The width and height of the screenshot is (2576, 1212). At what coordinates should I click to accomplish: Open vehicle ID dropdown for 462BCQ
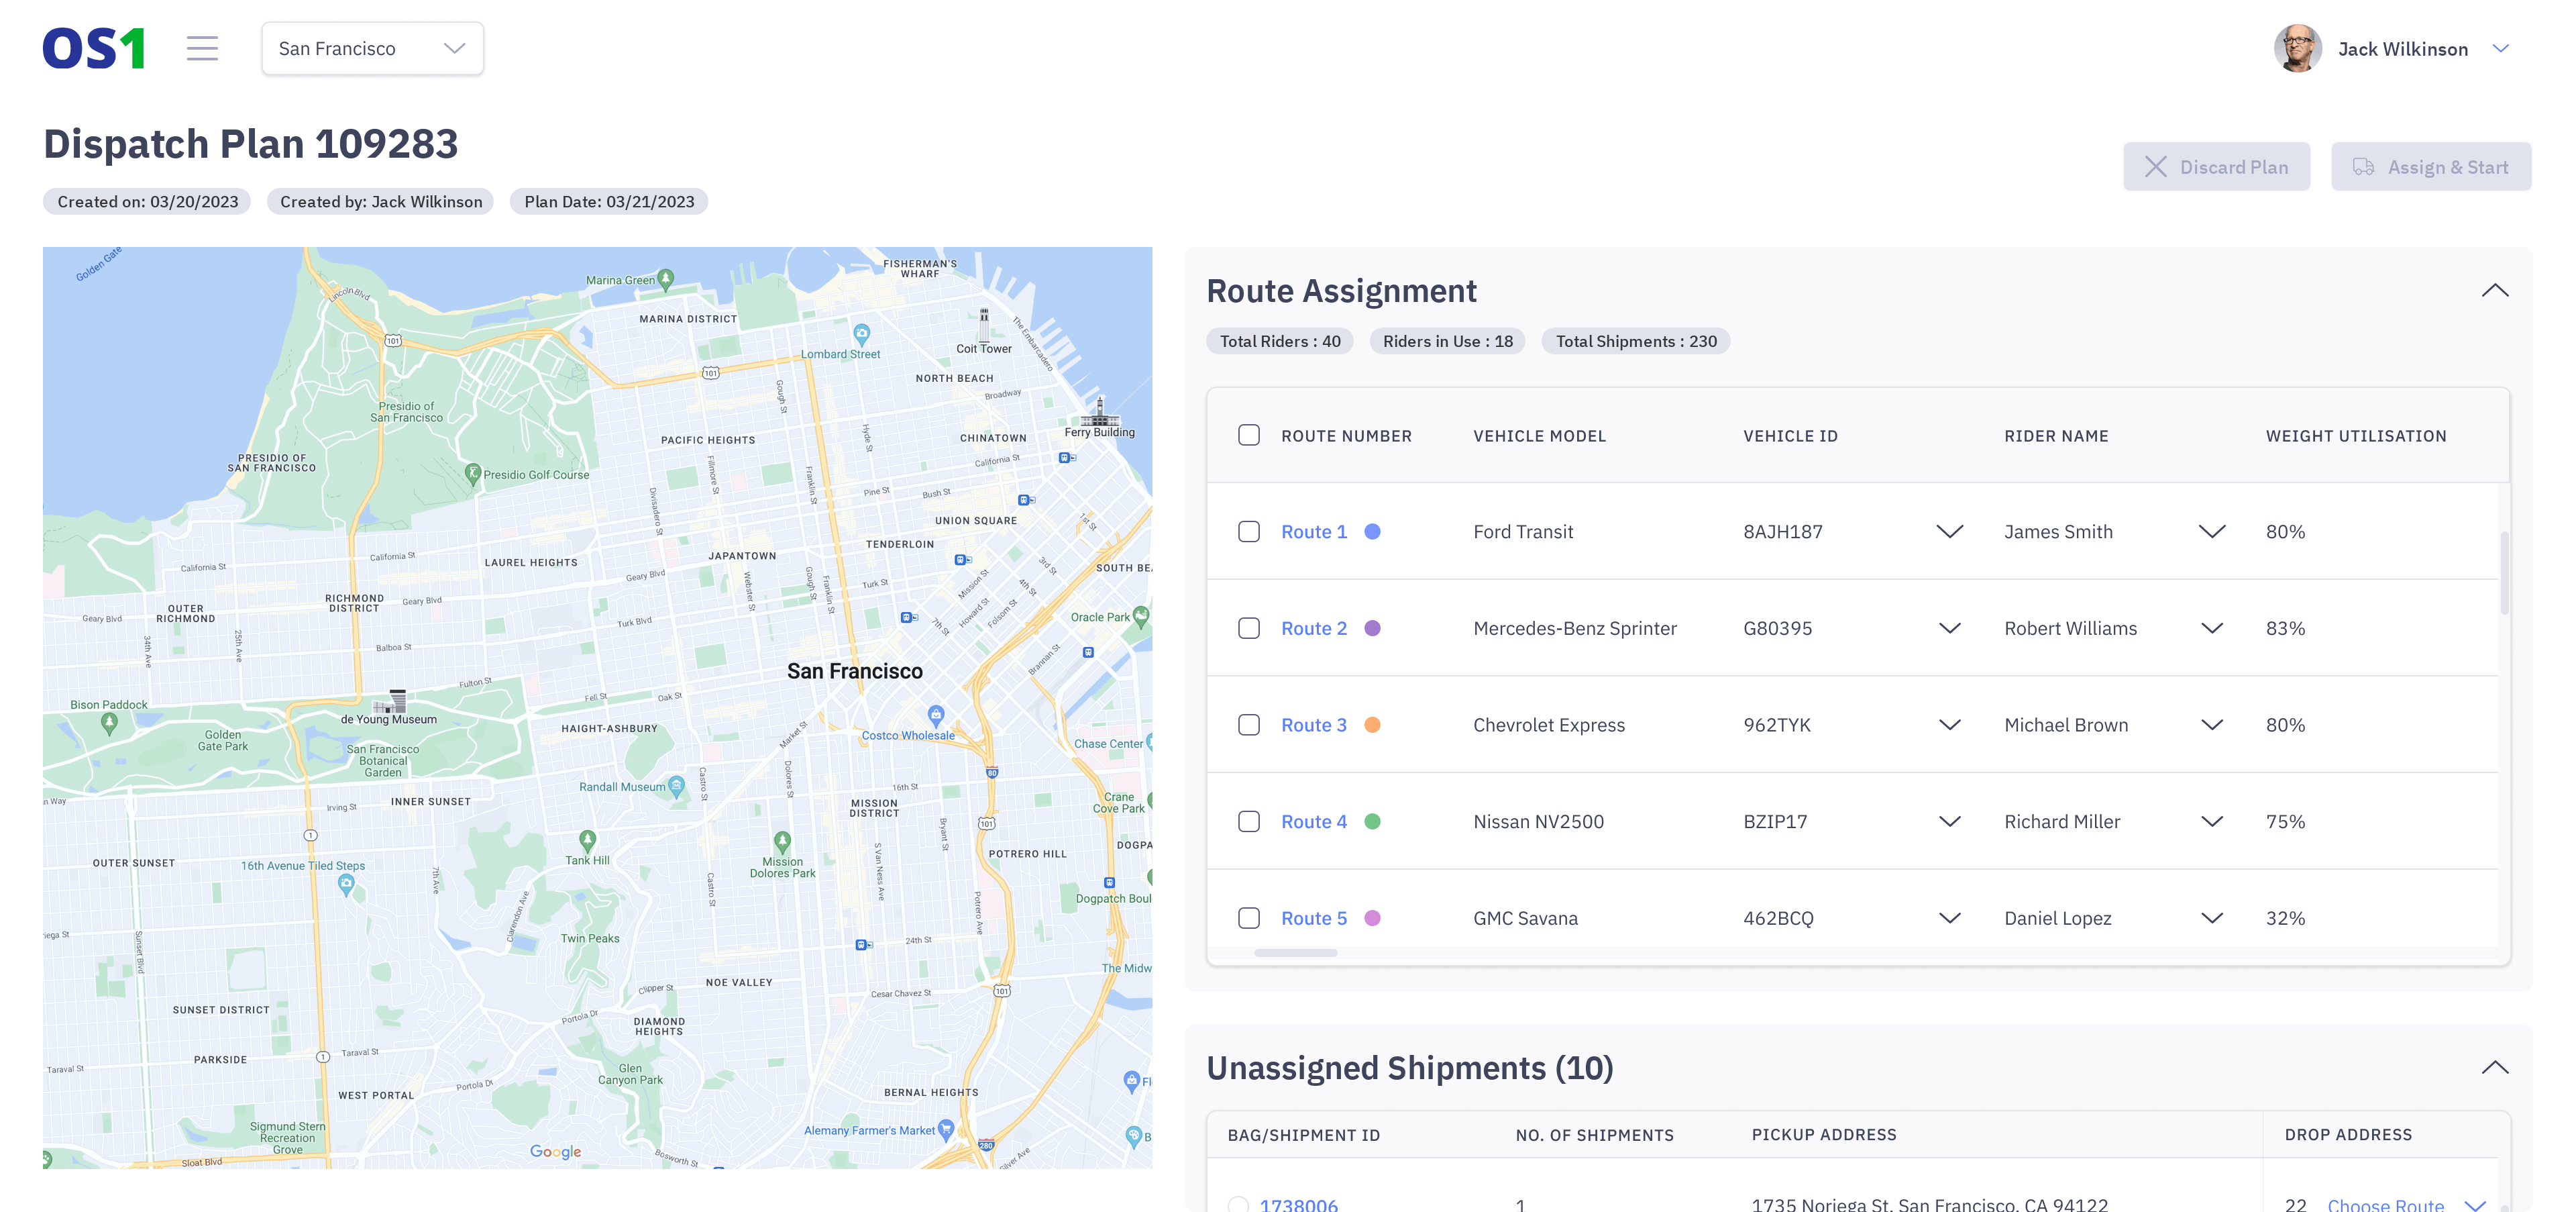pos(1949,918)
